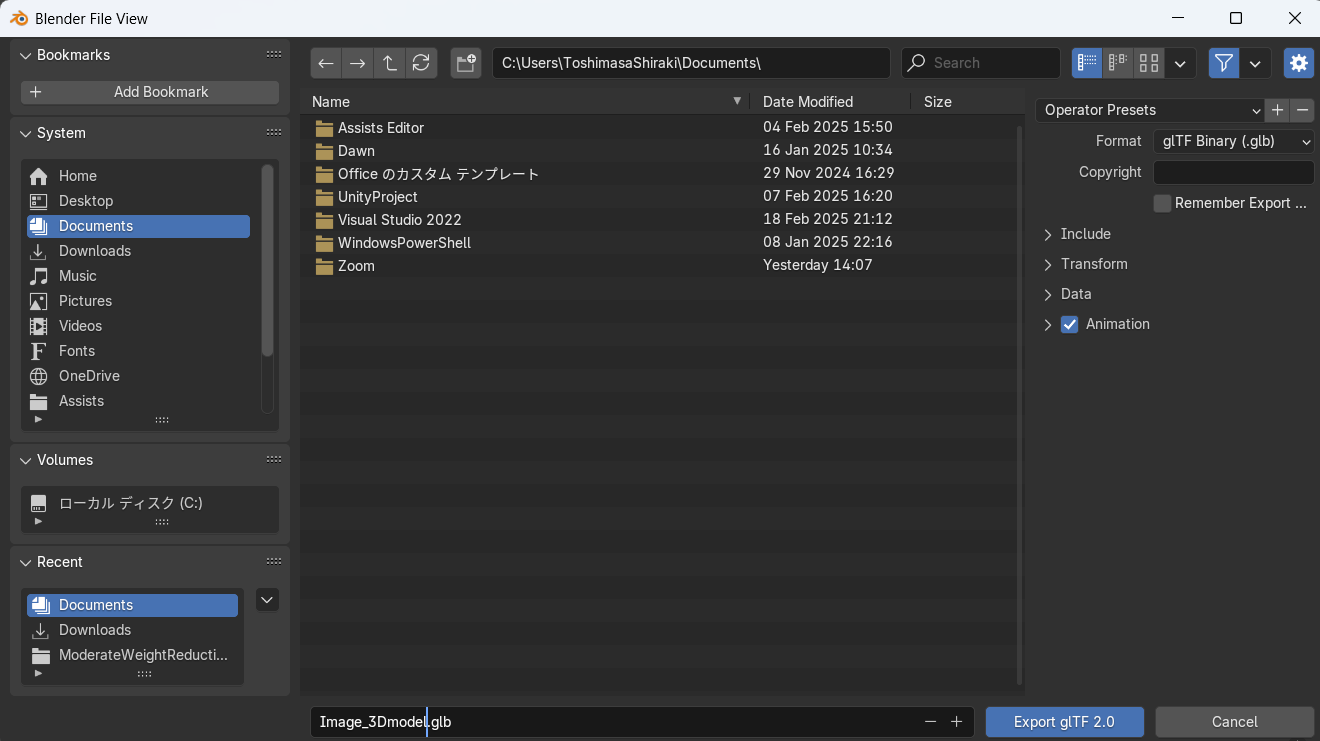Toggle file filter funnel icon

[1223, 63]
